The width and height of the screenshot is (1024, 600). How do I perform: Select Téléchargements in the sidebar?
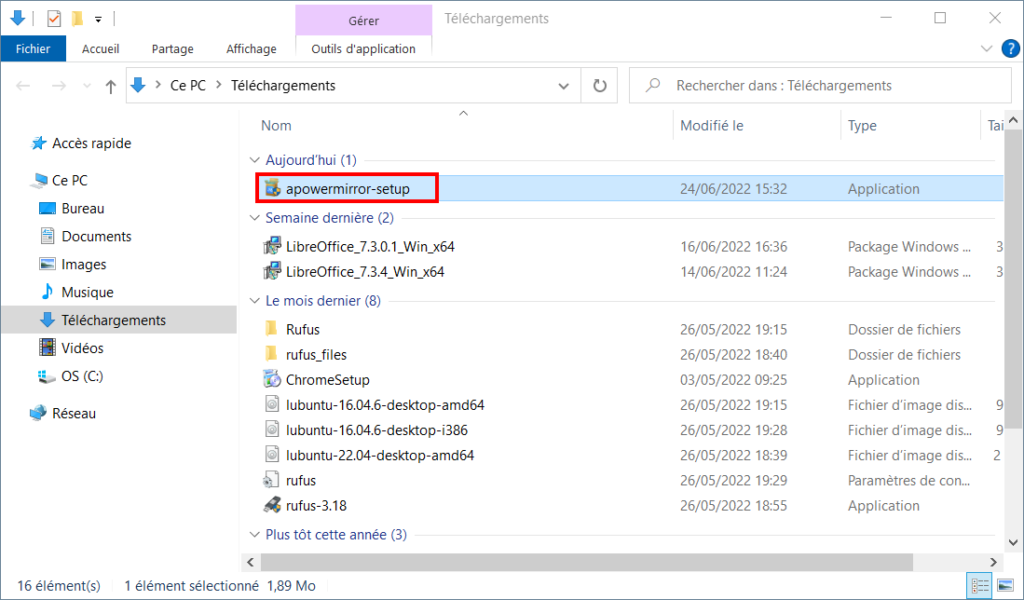(114, 320)
